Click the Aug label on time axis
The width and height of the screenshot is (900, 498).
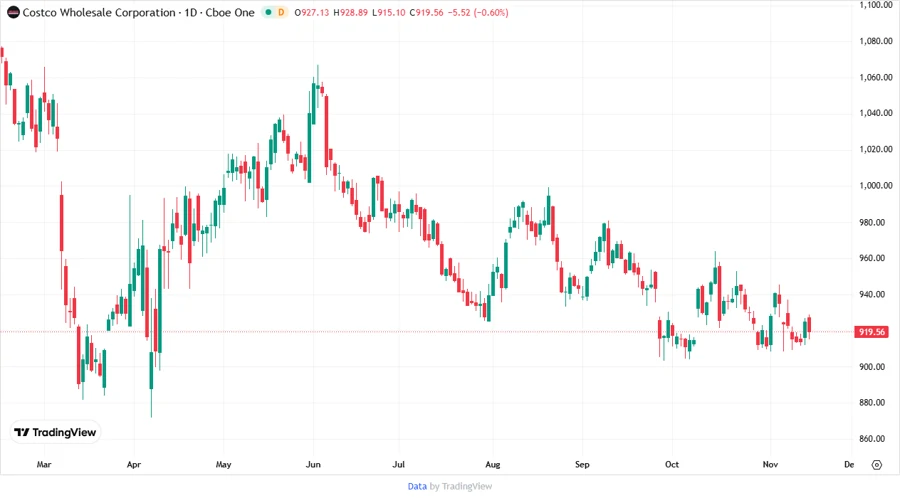tap(492, 464)
